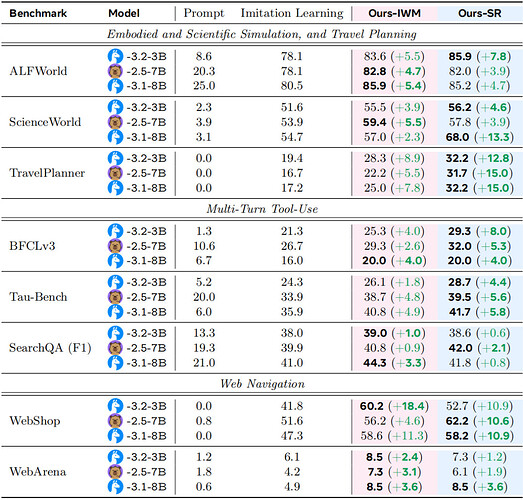
Task: Click the Qwen bear icon in WebArena -2.5-7B row
Action: 115,472
